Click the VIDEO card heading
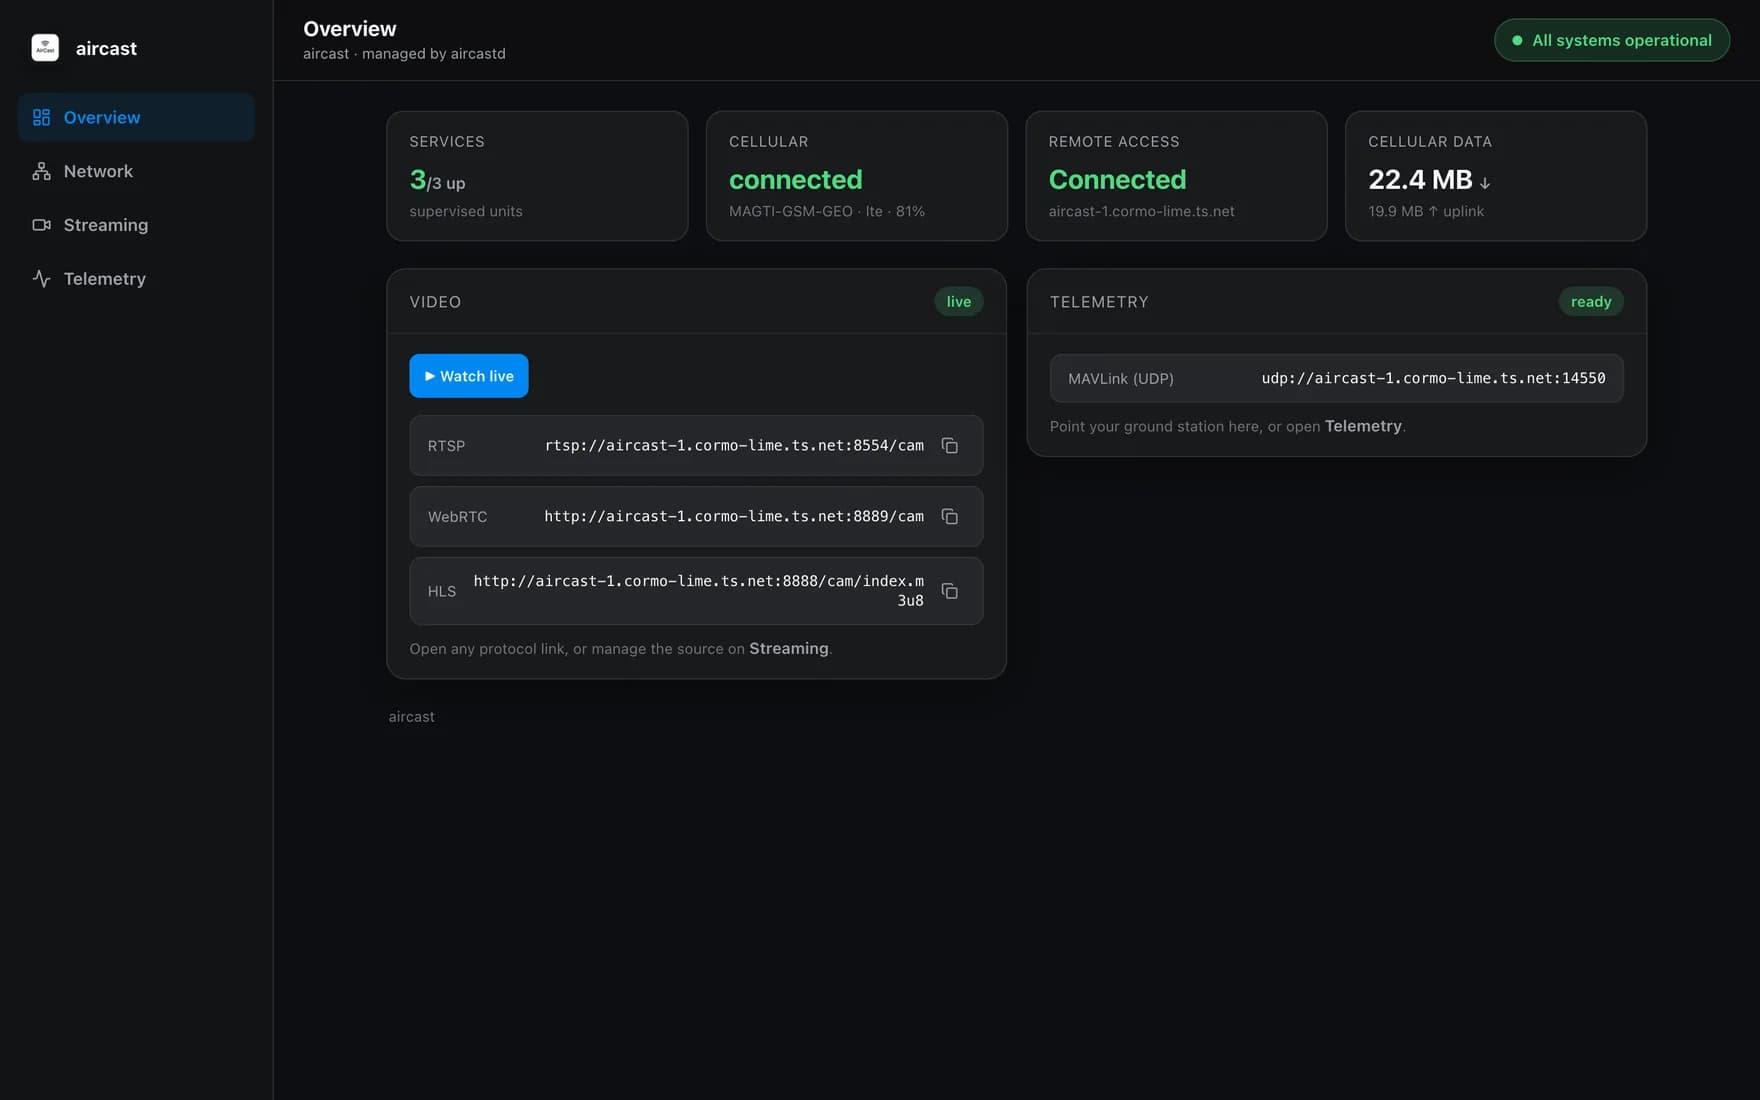 [x=435, y=302]
